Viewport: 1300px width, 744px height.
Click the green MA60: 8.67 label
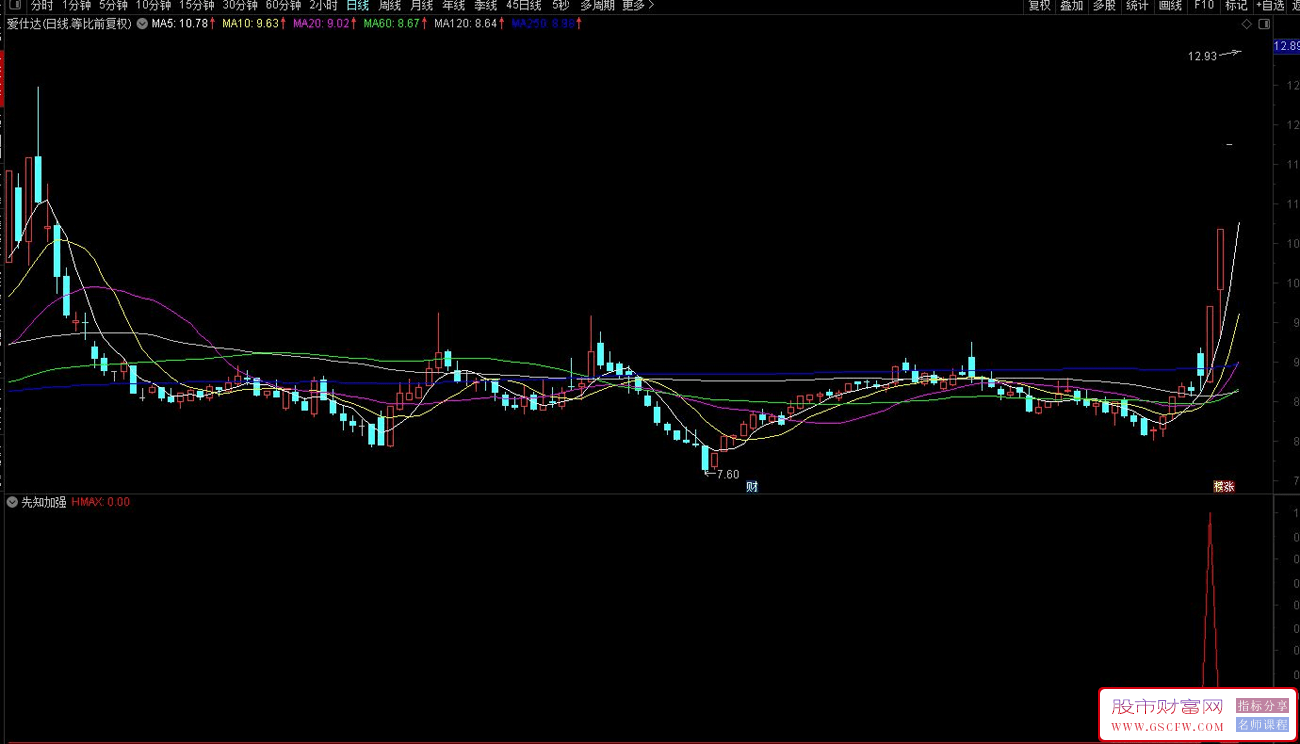392,23
